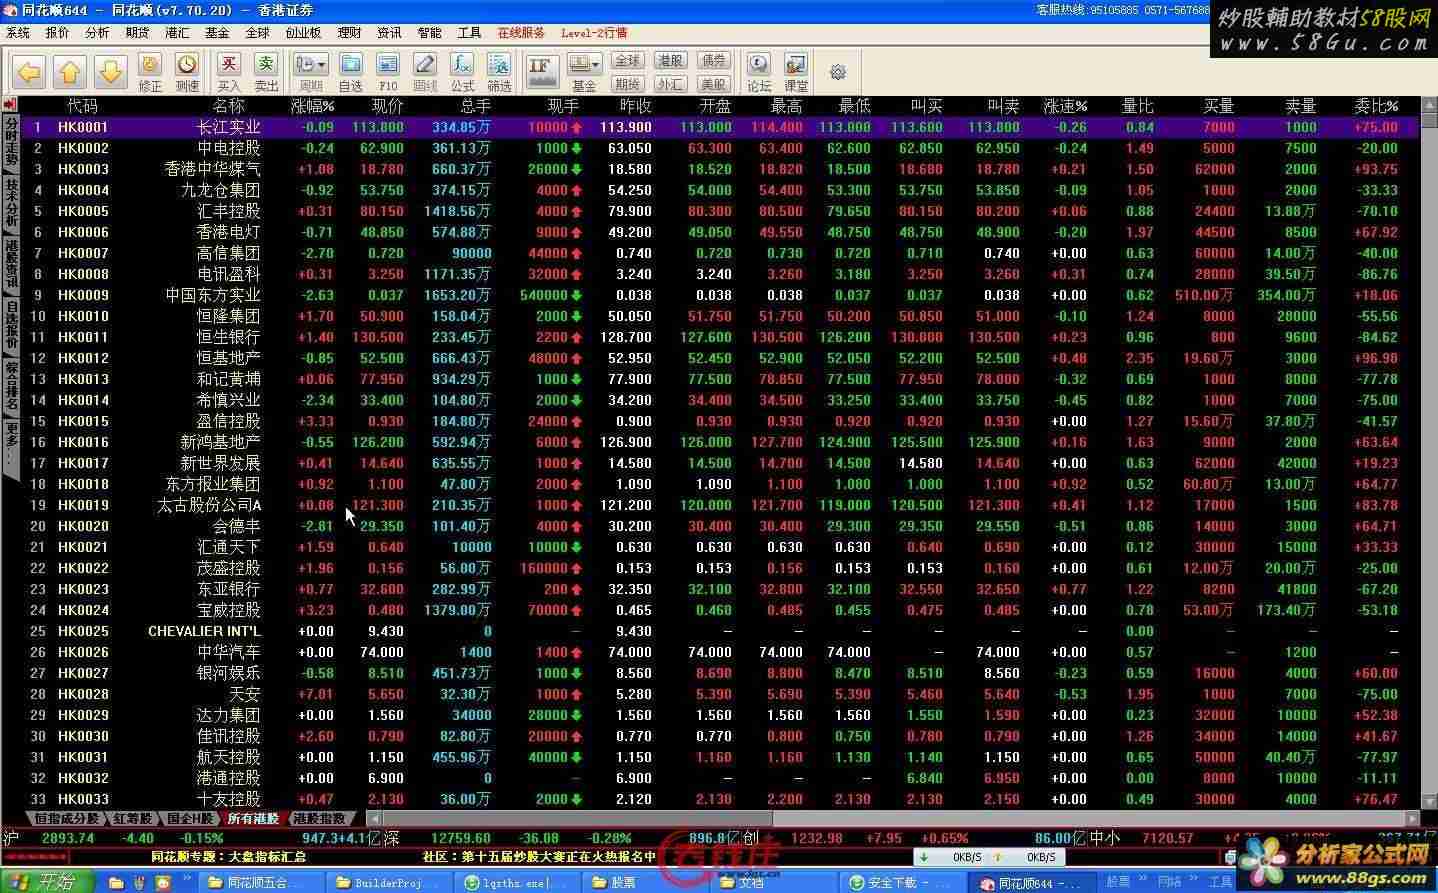Go back with the left arrow toolbar icon
This screenshot has height=893, width=1438.
(x=30, y=72)
